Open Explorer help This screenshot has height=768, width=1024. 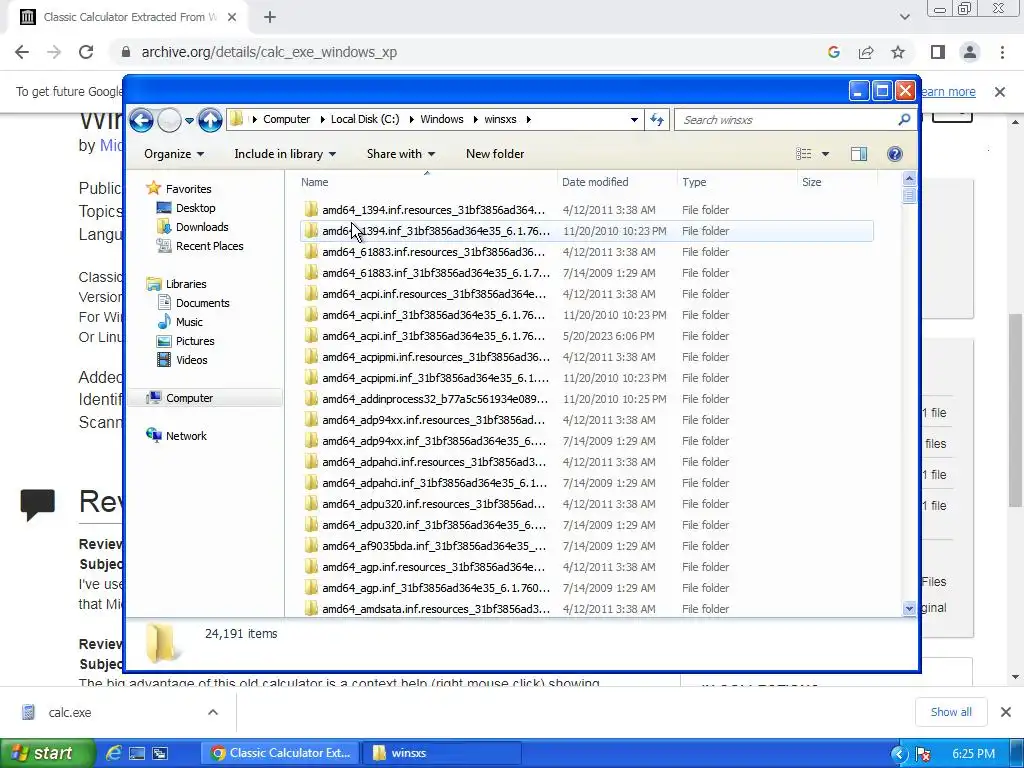click(x=895, y=154)
